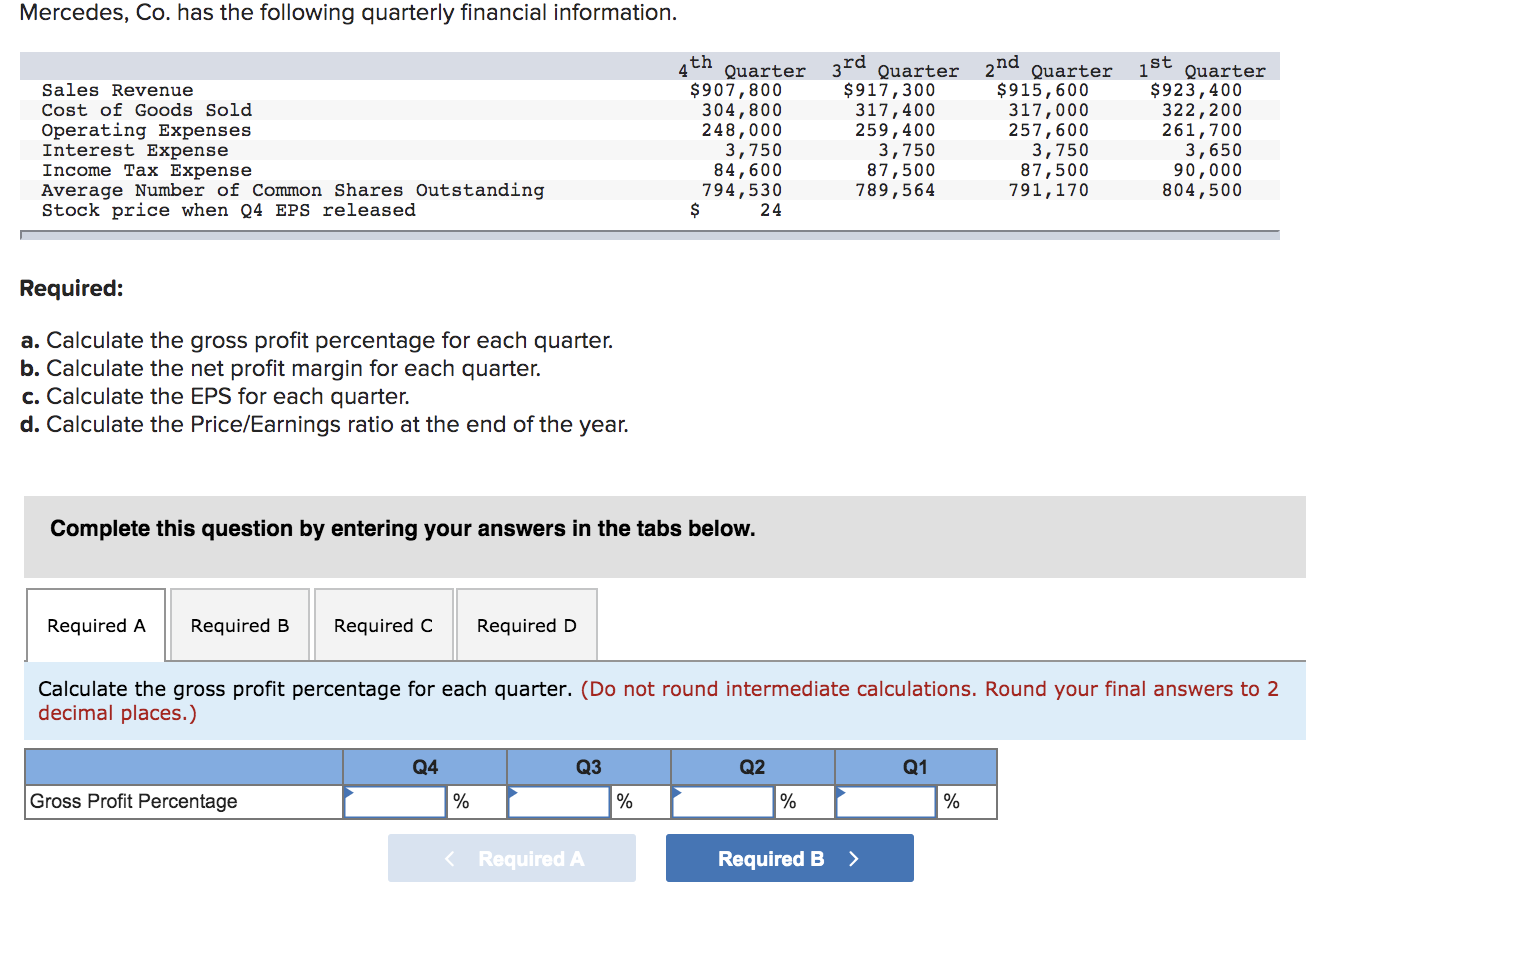The height and width of the screenshot is (958, 1534).
Task: Click the percent sign beside the Q4 field
Action: coord(461,801)
